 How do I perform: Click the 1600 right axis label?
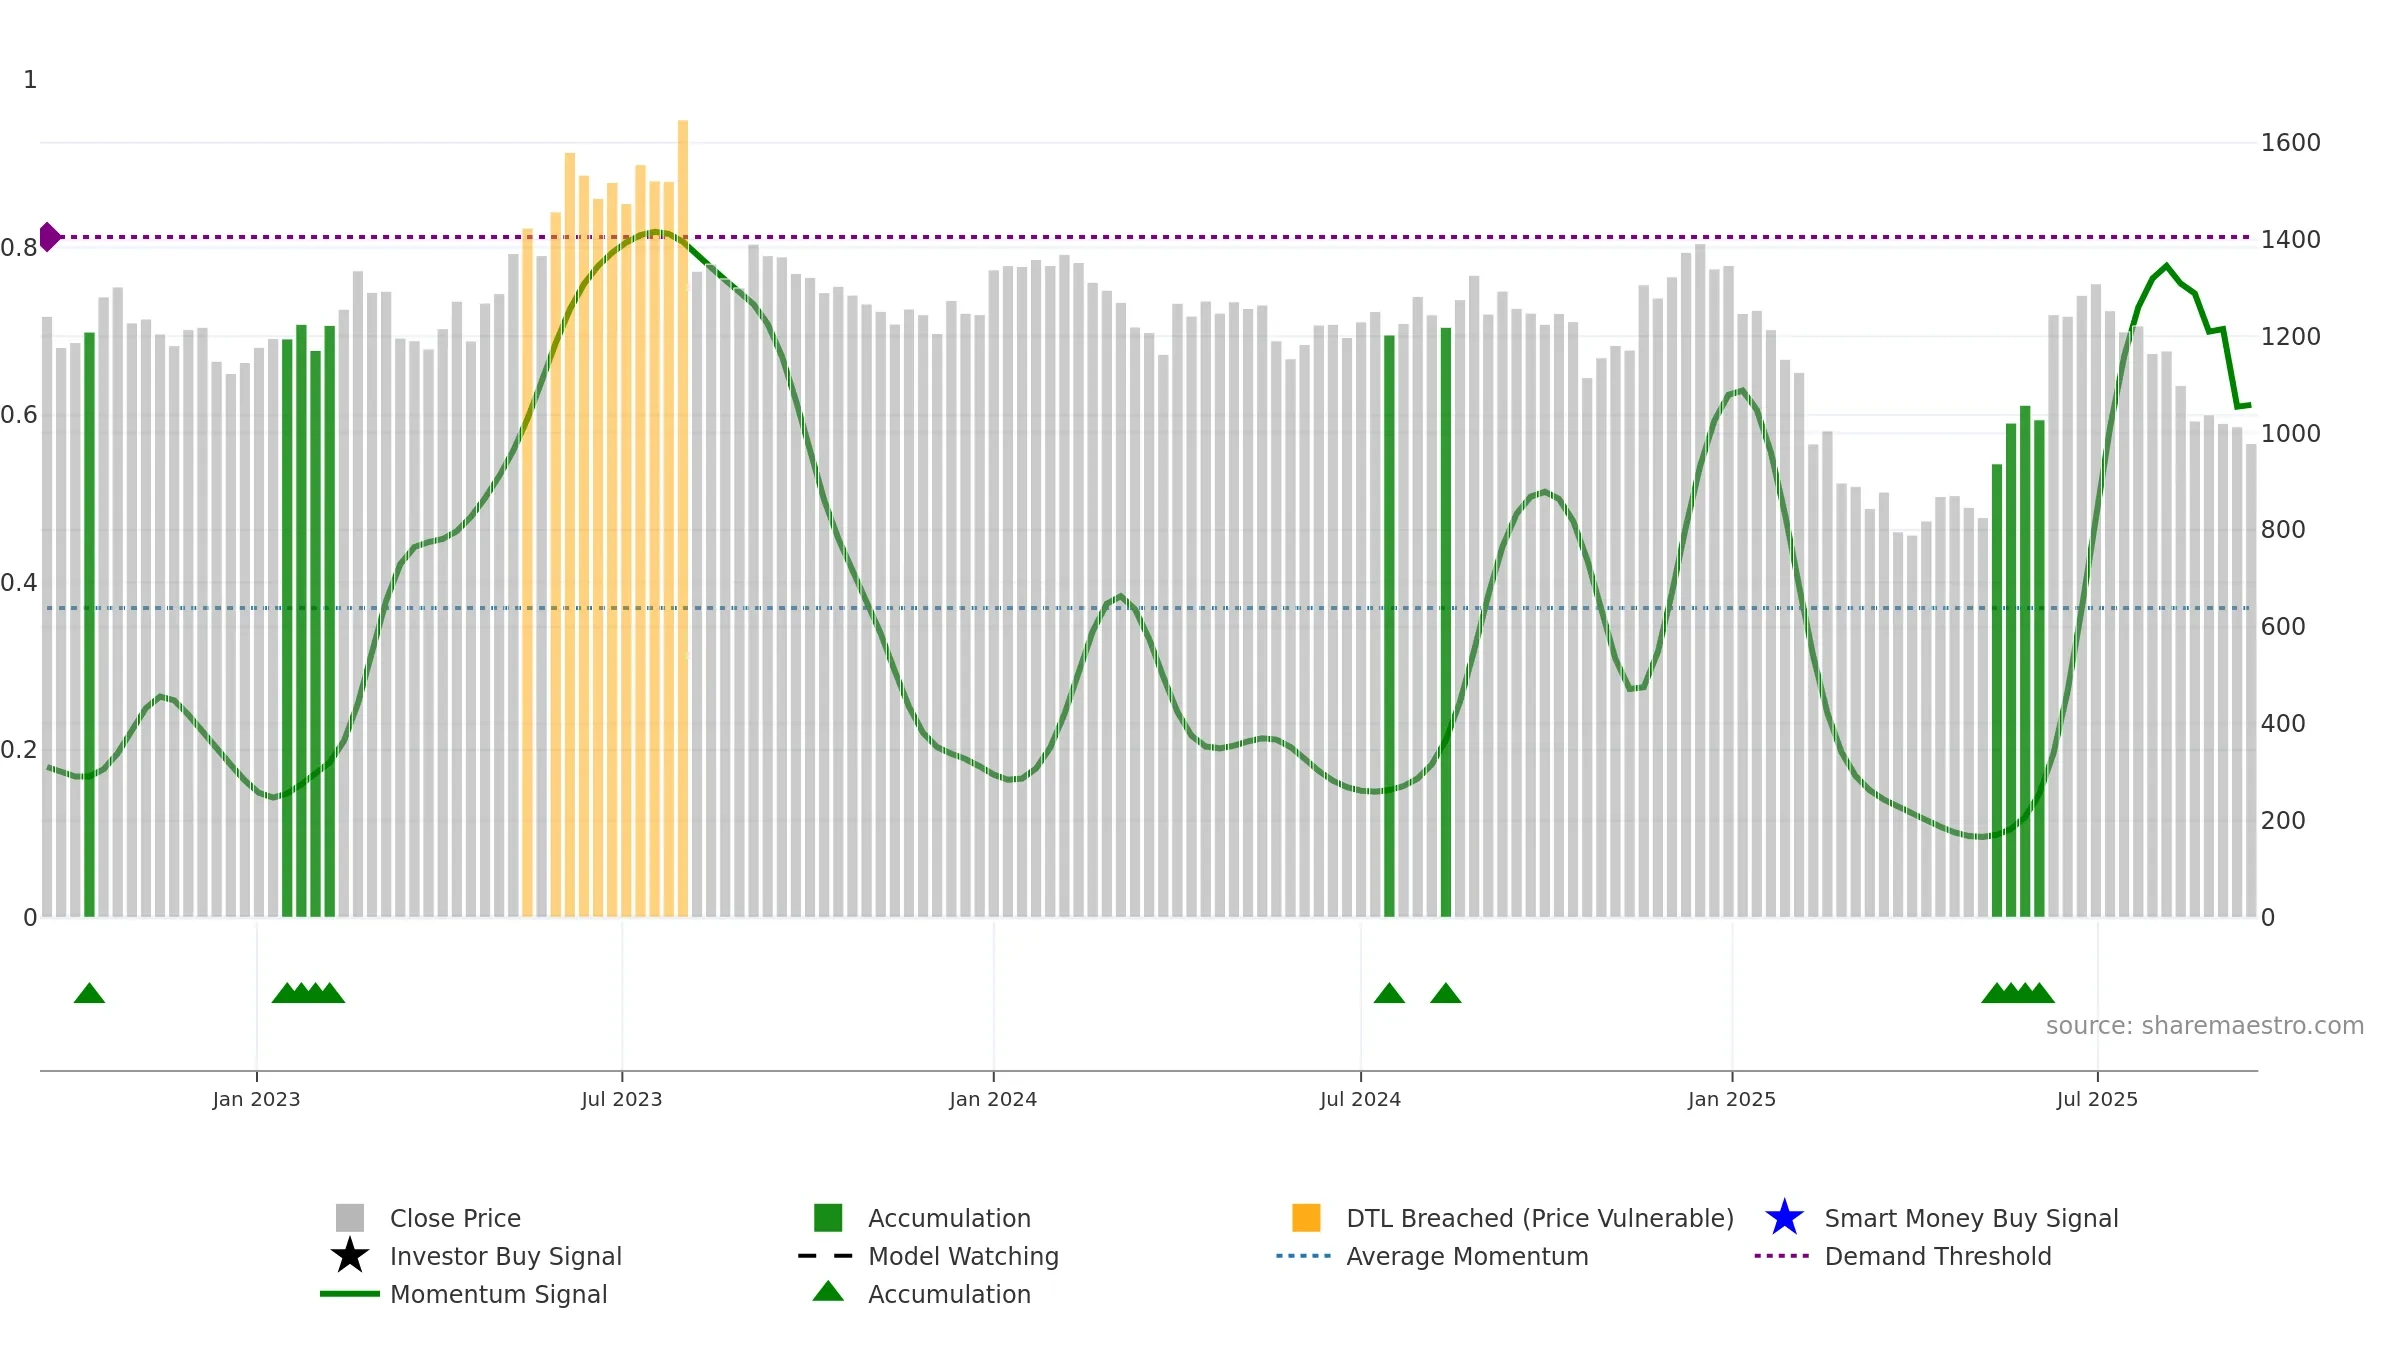tap(2291, 143)
